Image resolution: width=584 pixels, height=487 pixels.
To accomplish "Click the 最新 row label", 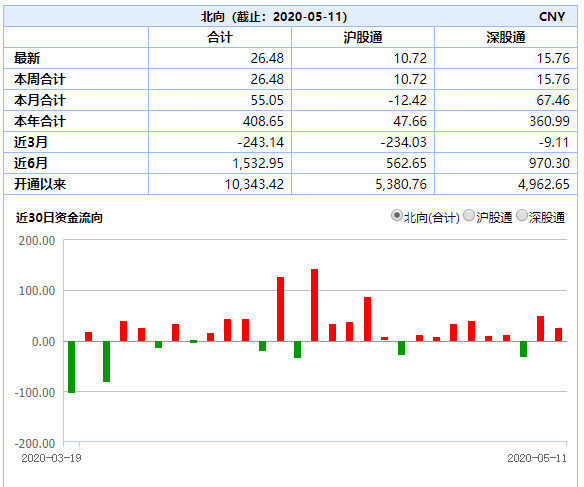I will click(27, 58).
